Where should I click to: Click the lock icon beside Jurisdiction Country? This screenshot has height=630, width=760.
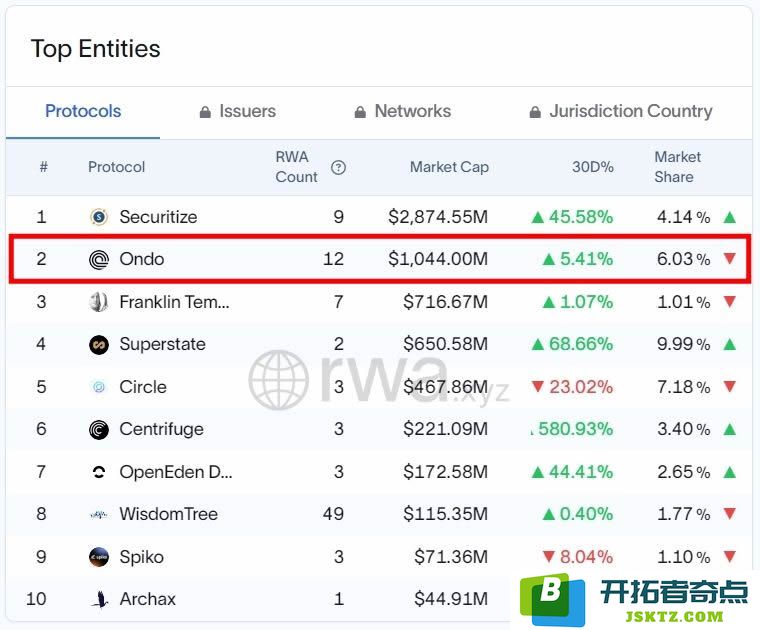(x=535, y=112)
